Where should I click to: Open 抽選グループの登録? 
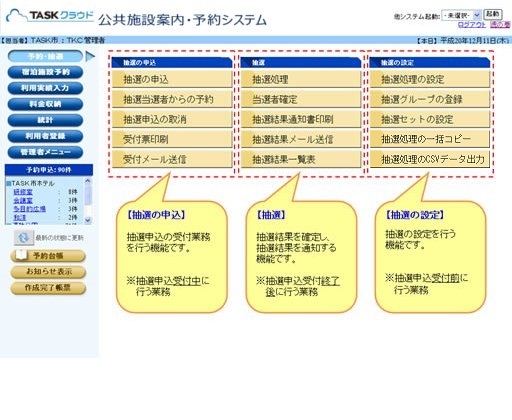[430, 99]
